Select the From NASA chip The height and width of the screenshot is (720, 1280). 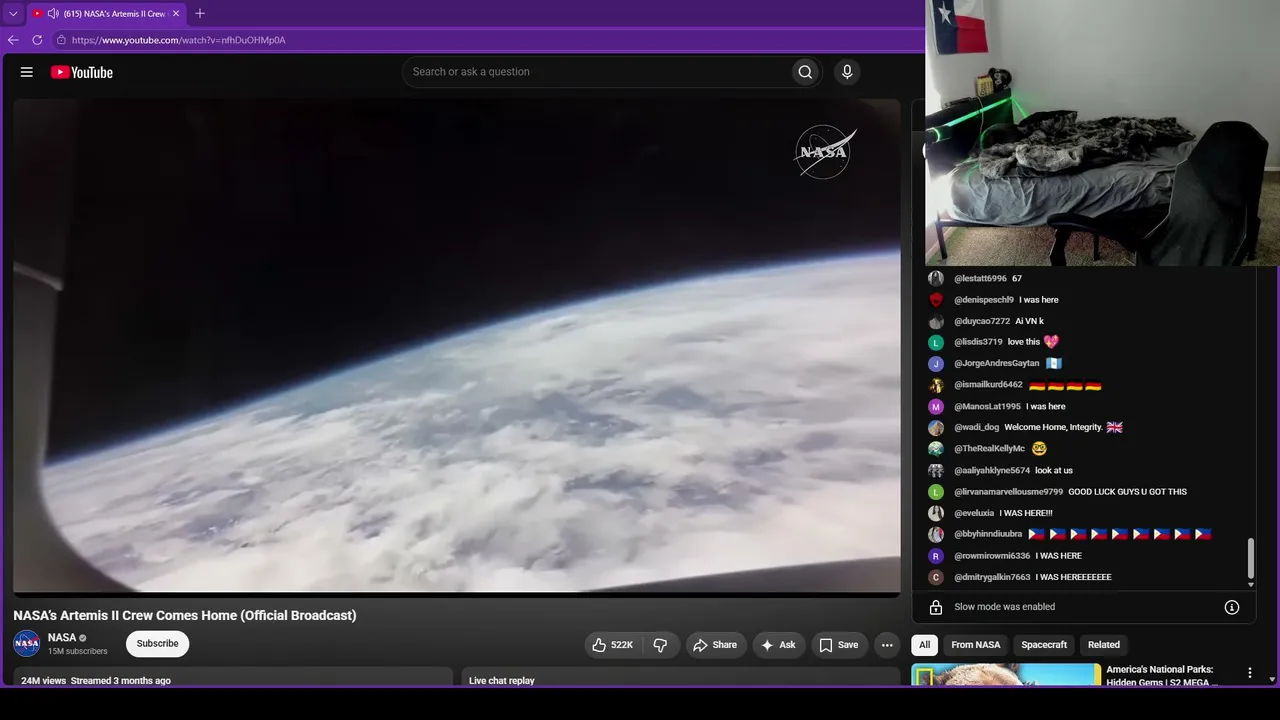[x=976, y=645]
